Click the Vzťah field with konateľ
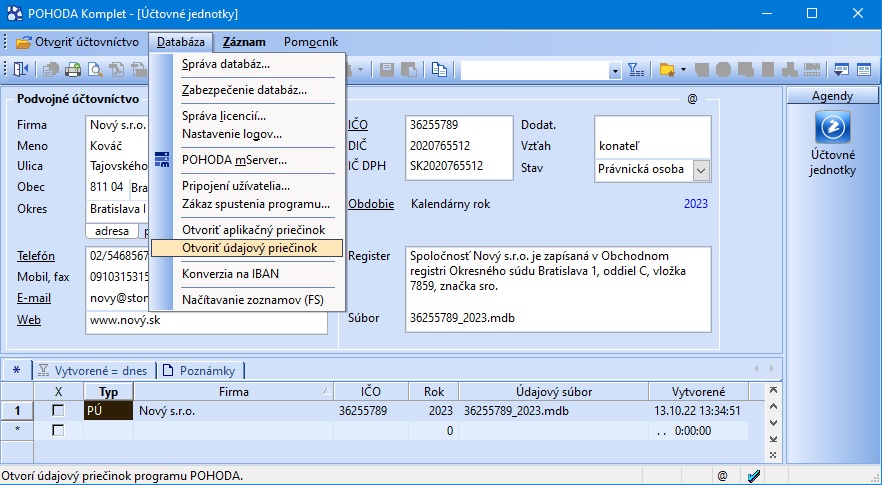882x485 pixels. pyautogui.click(x=652, y=146)
